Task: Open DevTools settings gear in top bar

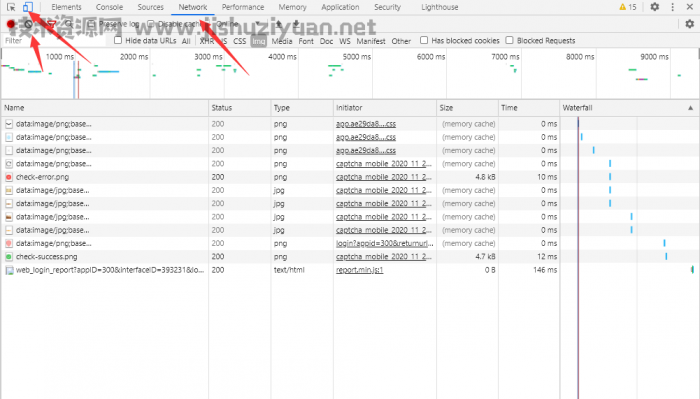Action: 654,7
